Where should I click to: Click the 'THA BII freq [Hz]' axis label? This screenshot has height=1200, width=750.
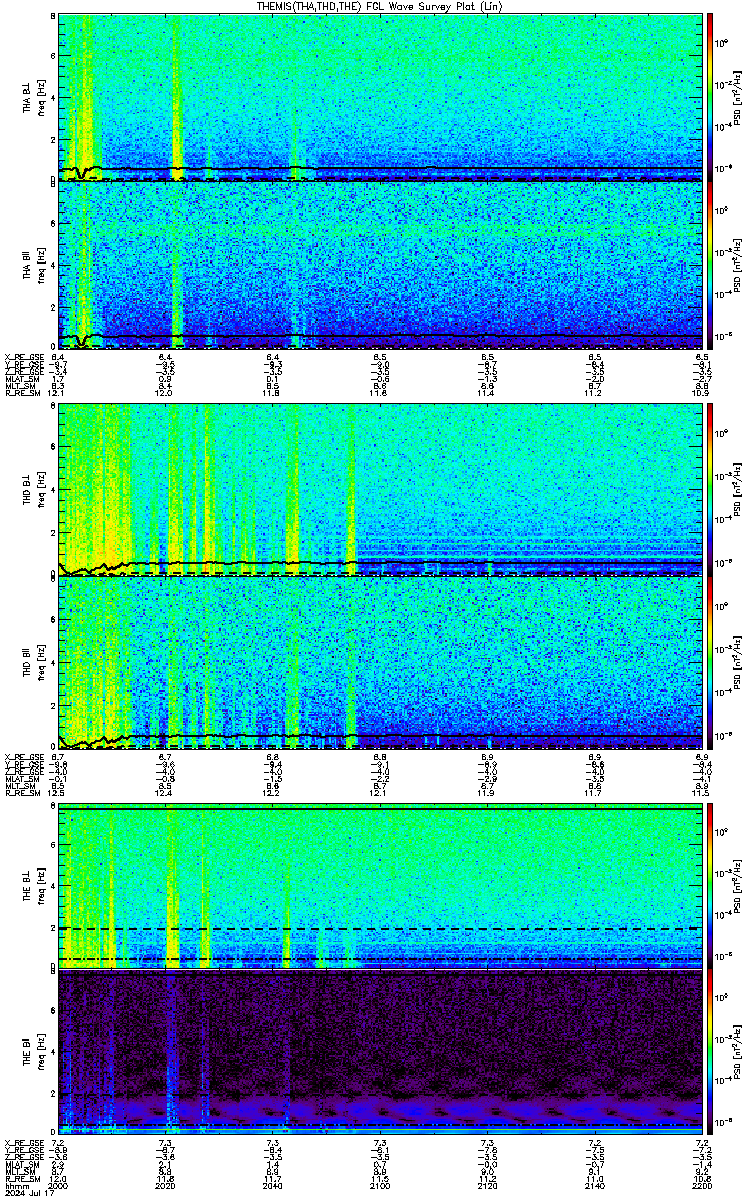point(34,264)
